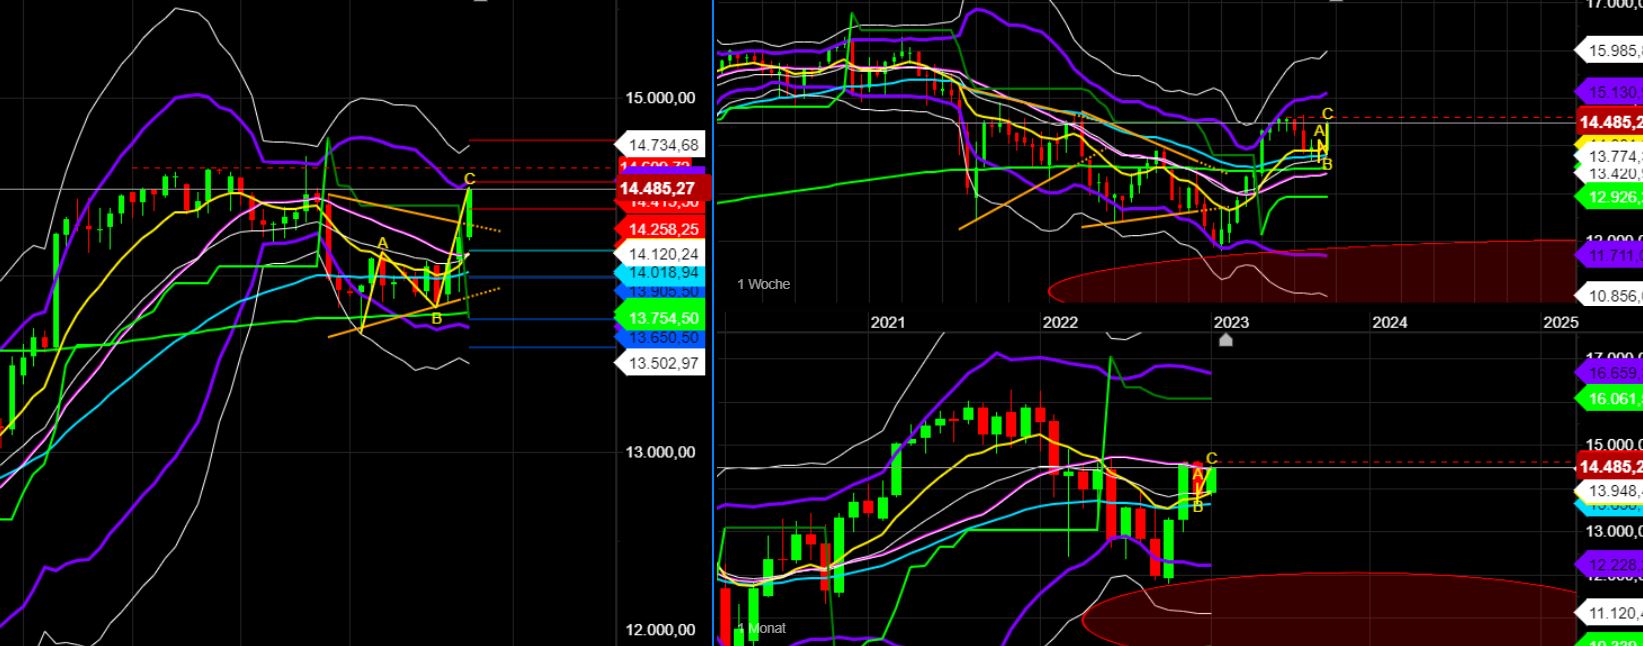Click the purple 12.228 label on monthly chart
Viewport: 1643px width, 646px height.
click(x=1609, y=565)
